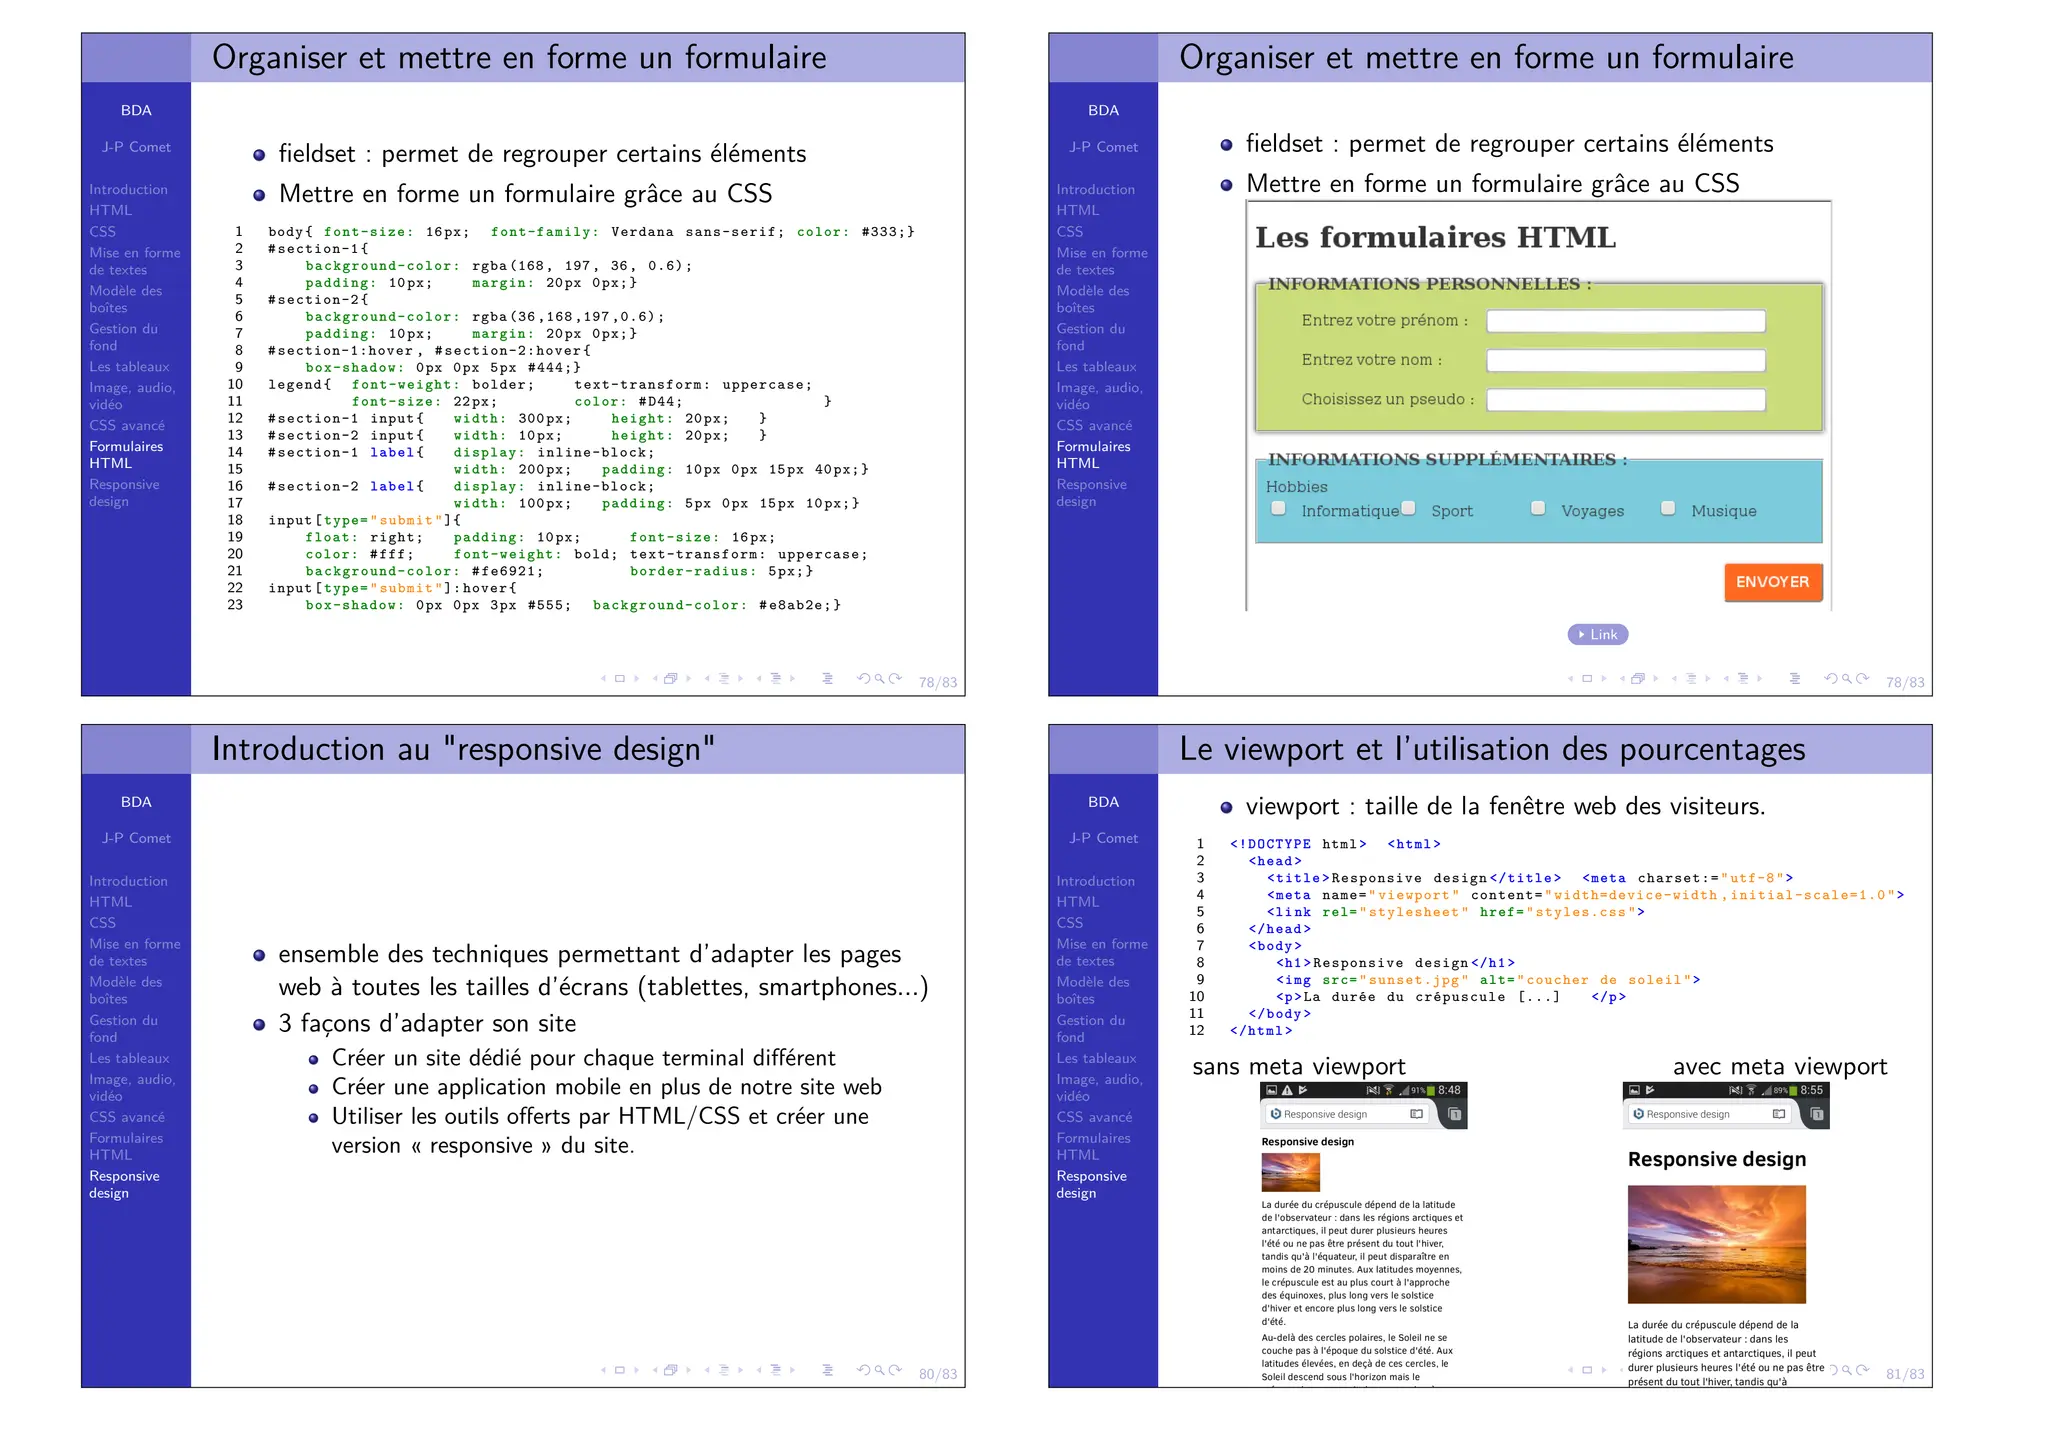
Task: Click previous-frame triangle on responsive intro slide
Action: coord(655,1370)
